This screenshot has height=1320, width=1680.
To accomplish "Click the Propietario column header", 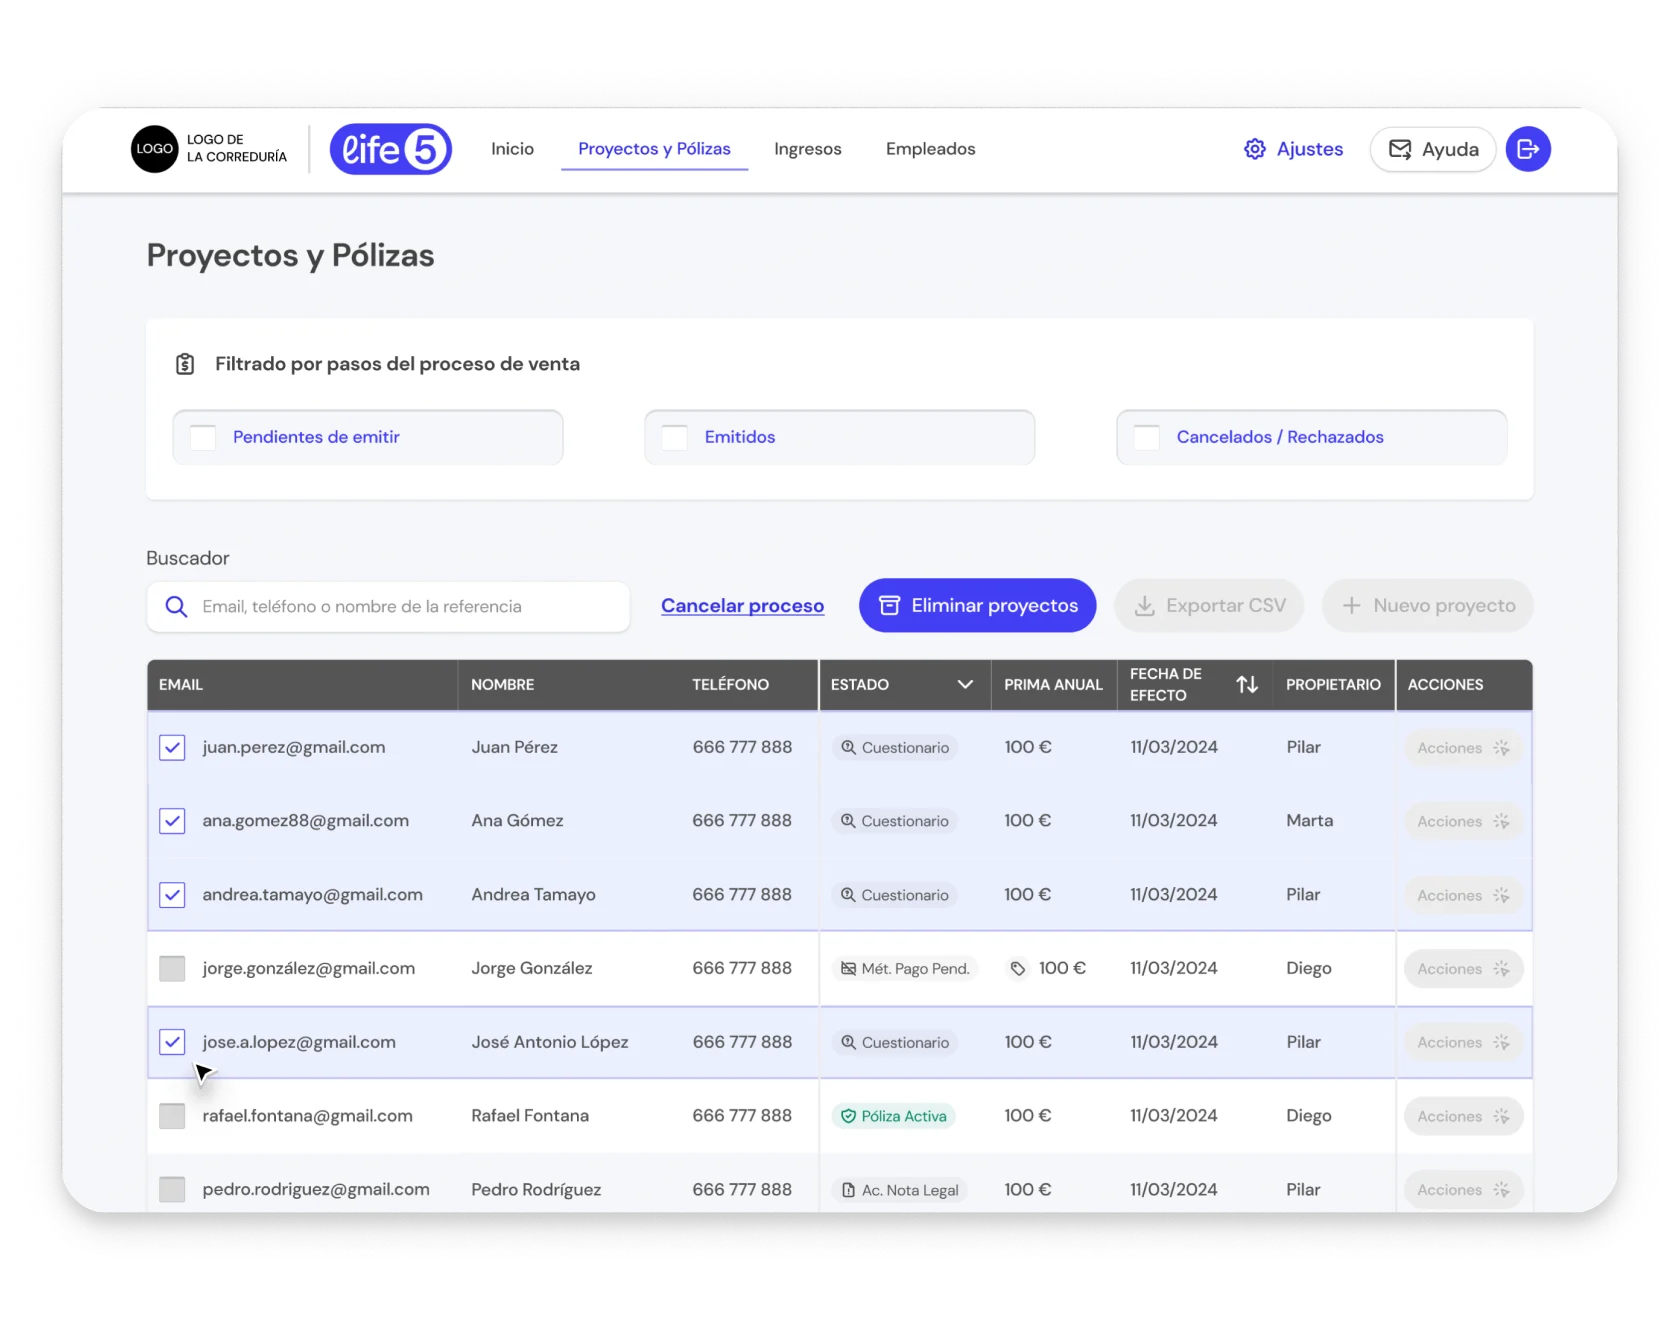I will pyautogui.click(x=1333, y=685).
